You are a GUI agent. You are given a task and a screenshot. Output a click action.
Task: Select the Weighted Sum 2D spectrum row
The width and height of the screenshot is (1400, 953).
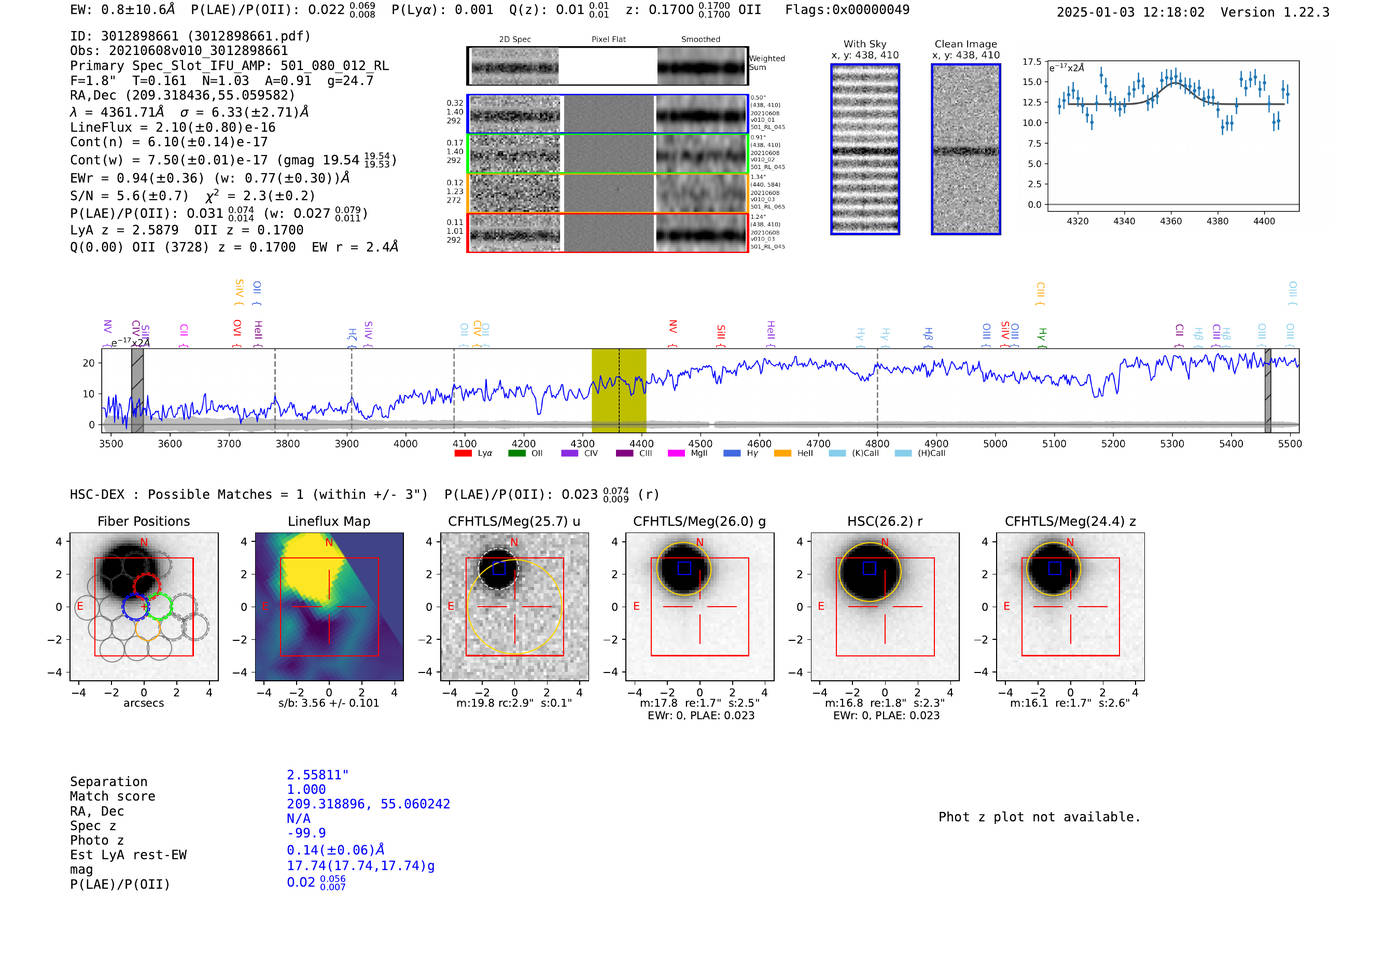tap(608, 66)
